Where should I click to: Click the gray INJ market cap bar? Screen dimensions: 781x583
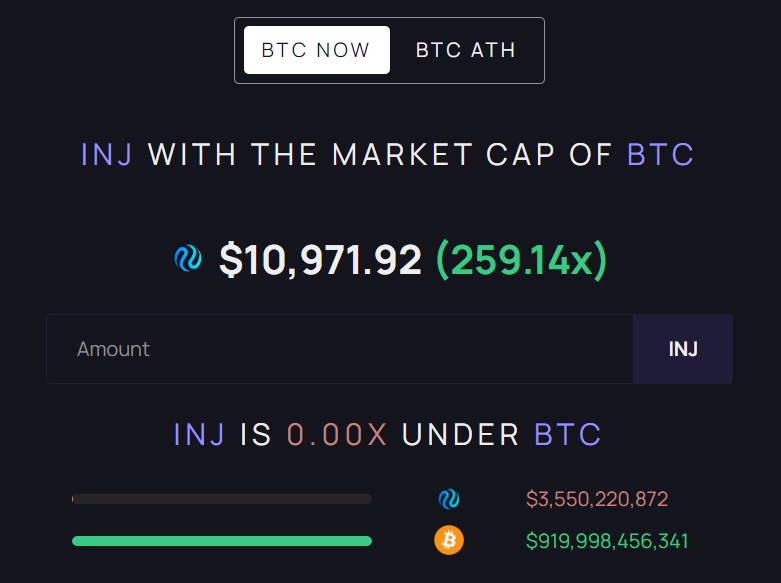pyautogui.click(x=222, y=499)
